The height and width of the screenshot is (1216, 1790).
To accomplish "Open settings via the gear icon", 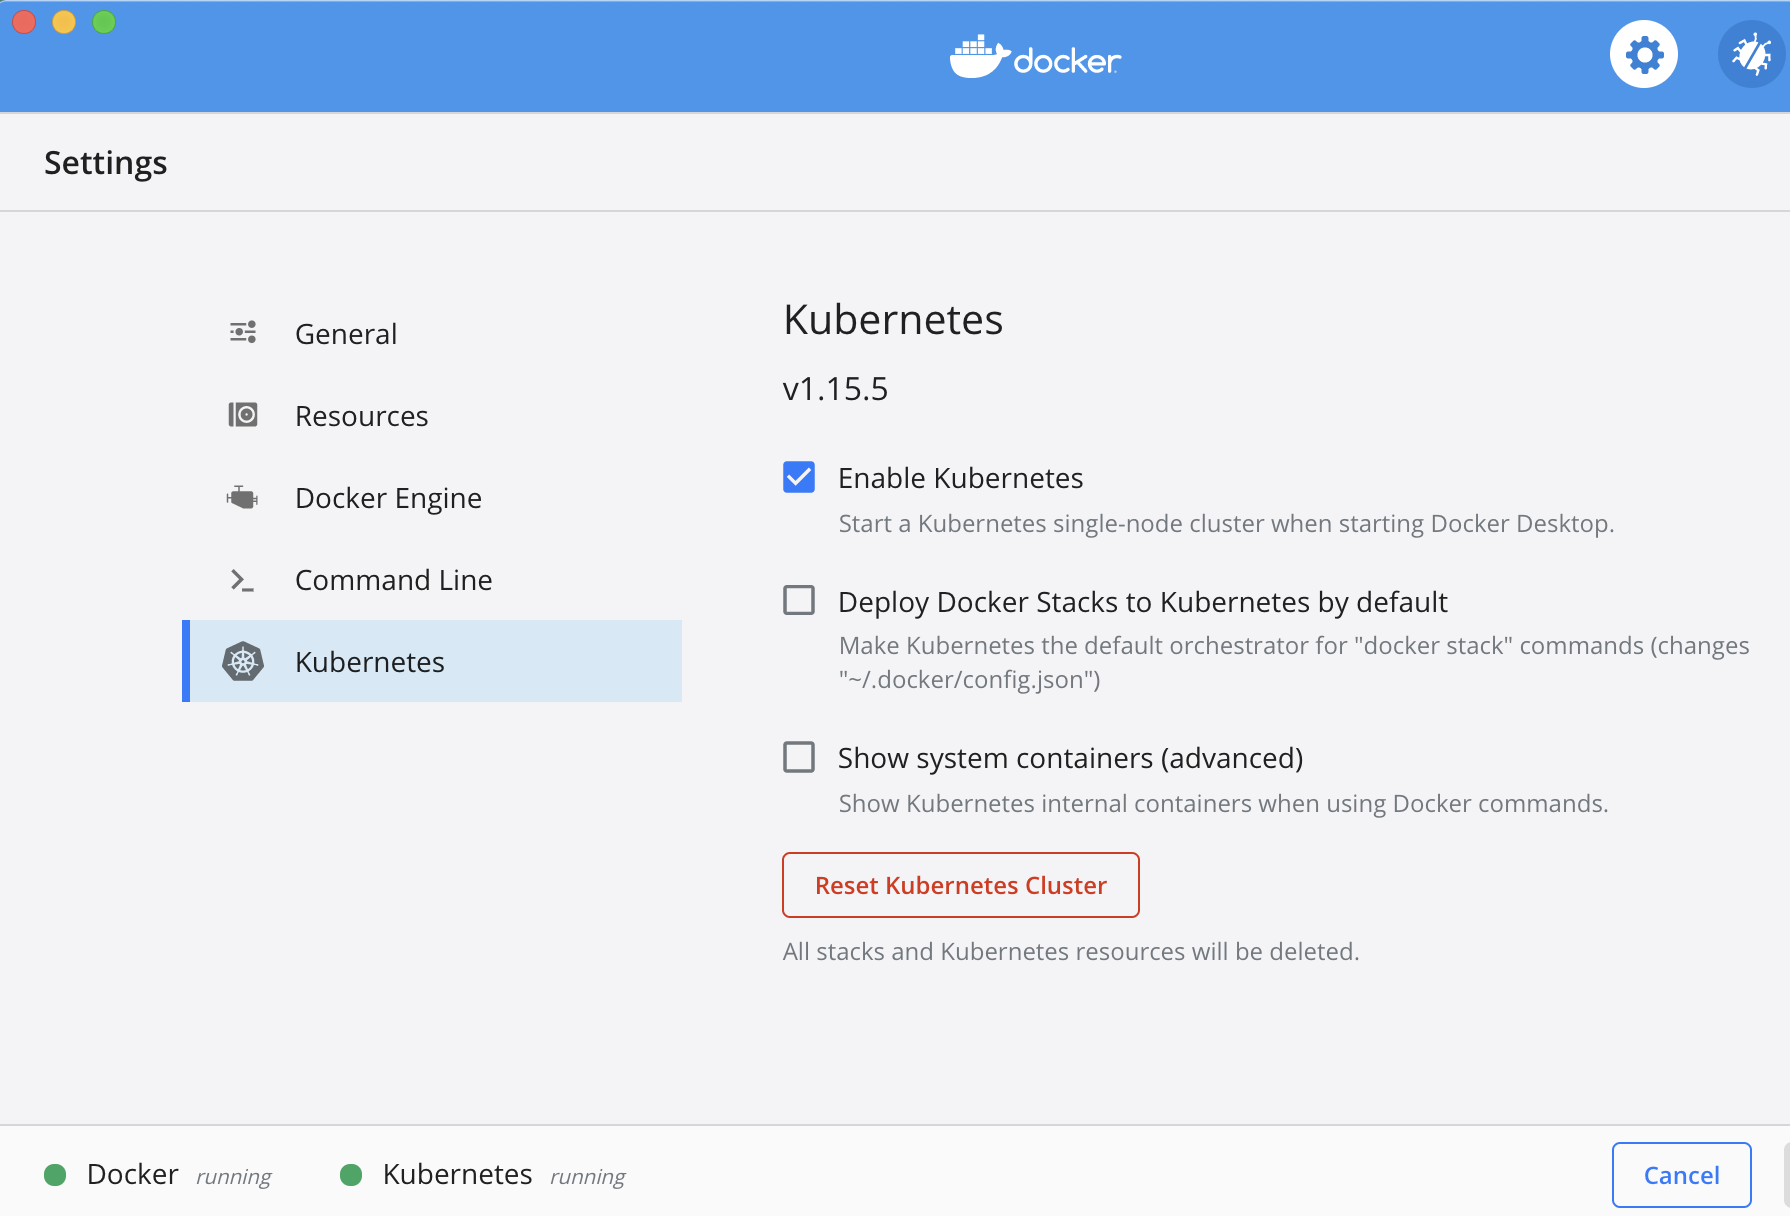I will click(1644, 54).
